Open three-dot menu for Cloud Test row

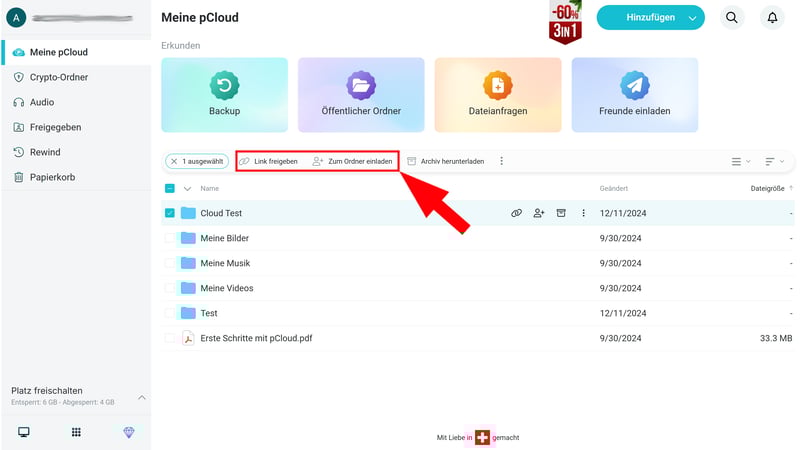pyautogui.click(x=584, y=213)
